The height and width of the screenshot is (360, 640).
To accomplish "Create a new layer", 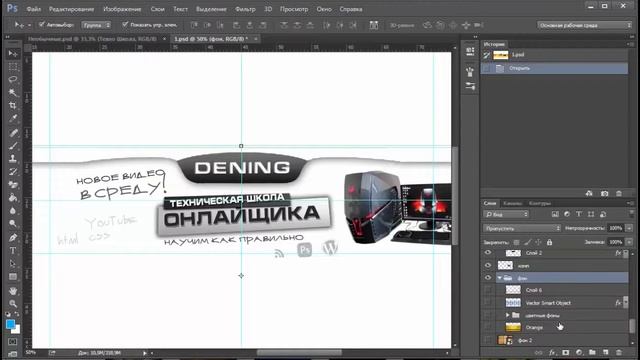I will (605, 352).
